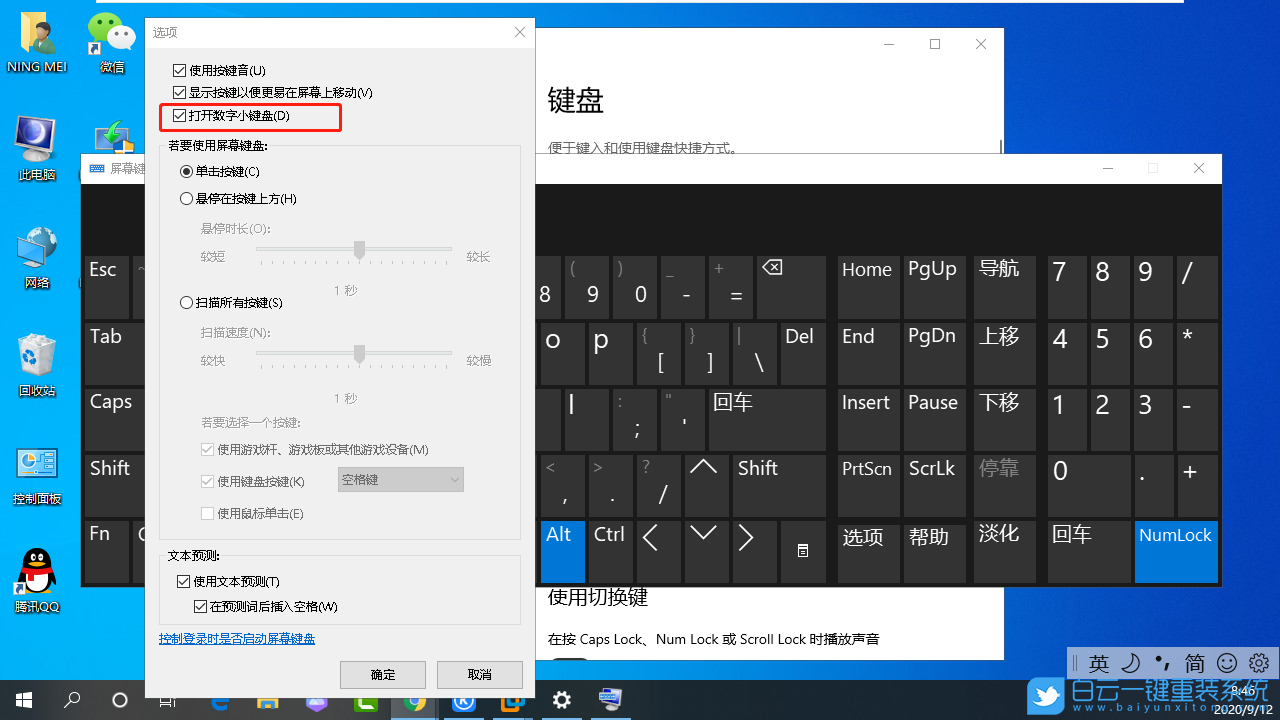Open the Start menu
Image resolution: width=1280 pixels, height=720 pixels.
tap(22, 700)
